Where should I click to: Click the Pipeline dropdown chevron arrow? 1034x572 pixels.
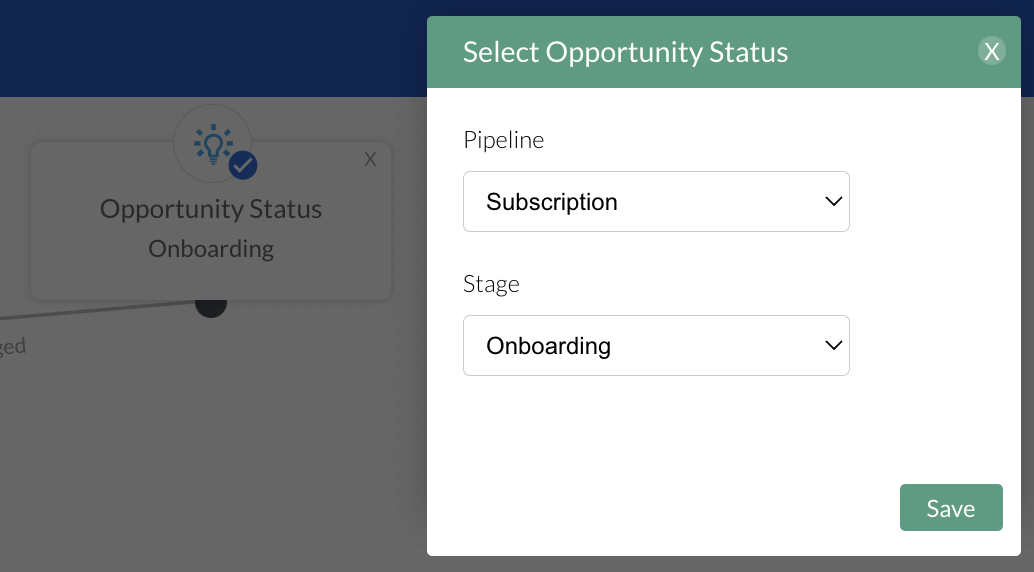833,202
